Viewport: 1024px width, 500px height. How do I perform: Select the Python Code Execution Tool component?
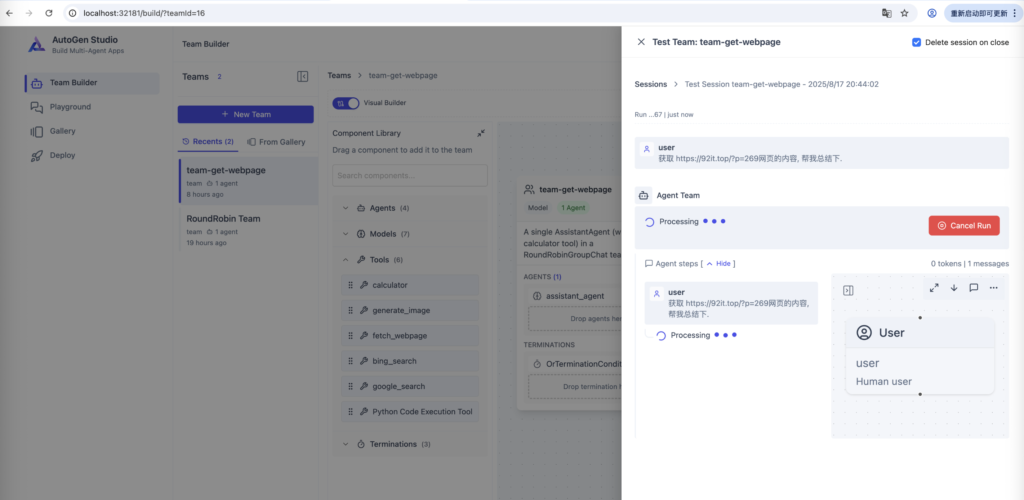tap(410, 412)
